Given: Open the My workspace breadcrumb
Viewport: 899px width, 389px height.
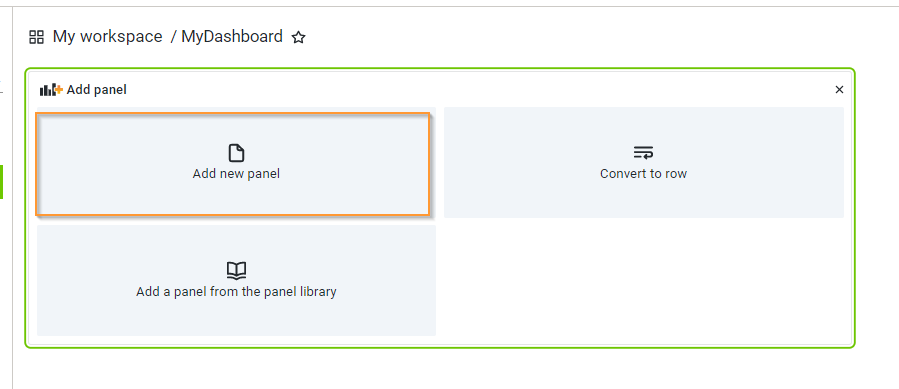Looking at the screenshot, I should coord(107,37).
